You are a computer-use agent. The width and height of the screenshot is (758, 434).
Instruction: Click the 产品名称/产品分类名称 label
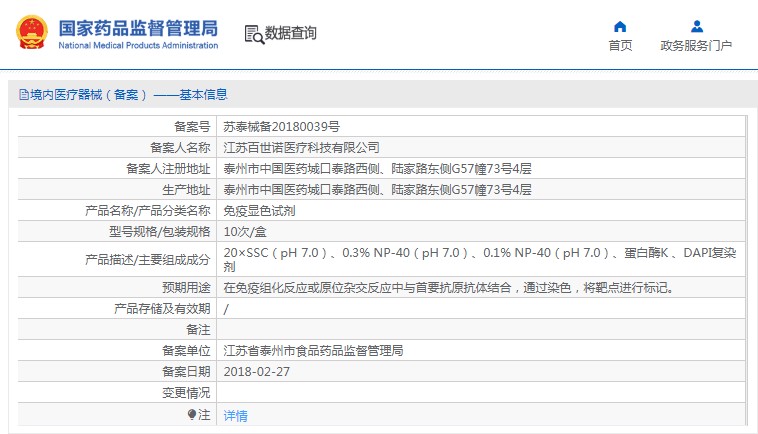point(148,211)
